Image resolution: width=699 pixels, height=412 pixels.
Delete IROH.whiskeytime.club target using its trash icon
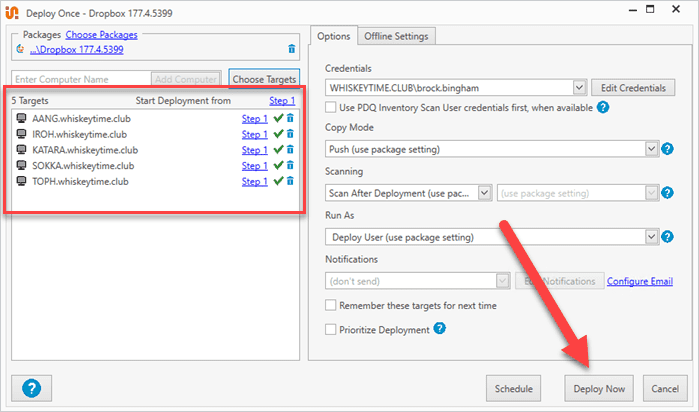click(x=290, y=134)
